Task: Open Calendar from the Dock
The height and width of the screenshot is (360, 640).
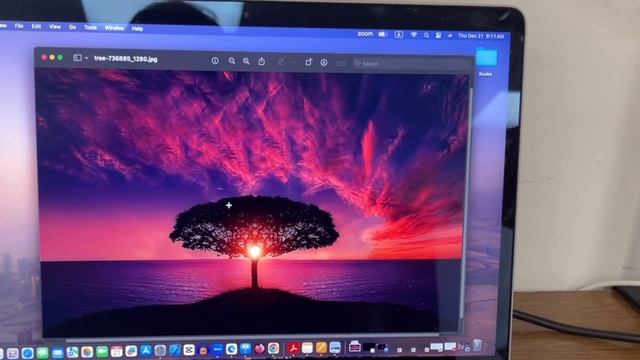Action: tap(116, 352)
